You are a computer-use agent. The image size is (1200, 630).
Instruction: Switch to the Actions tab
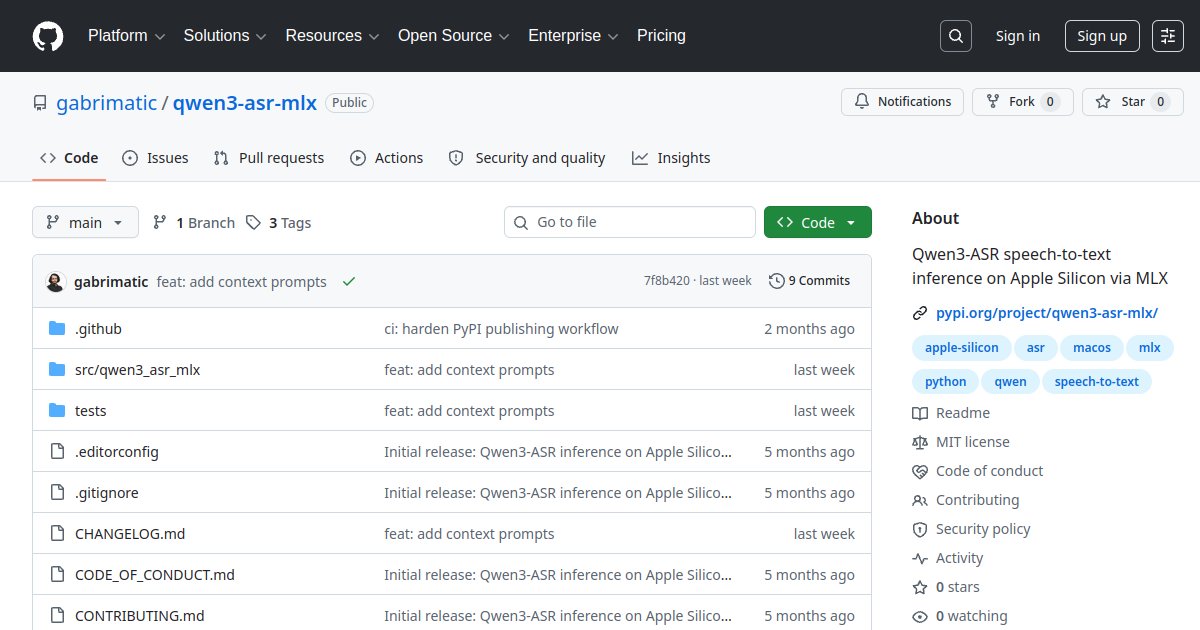pyautogui.click(x=386, y=158)
